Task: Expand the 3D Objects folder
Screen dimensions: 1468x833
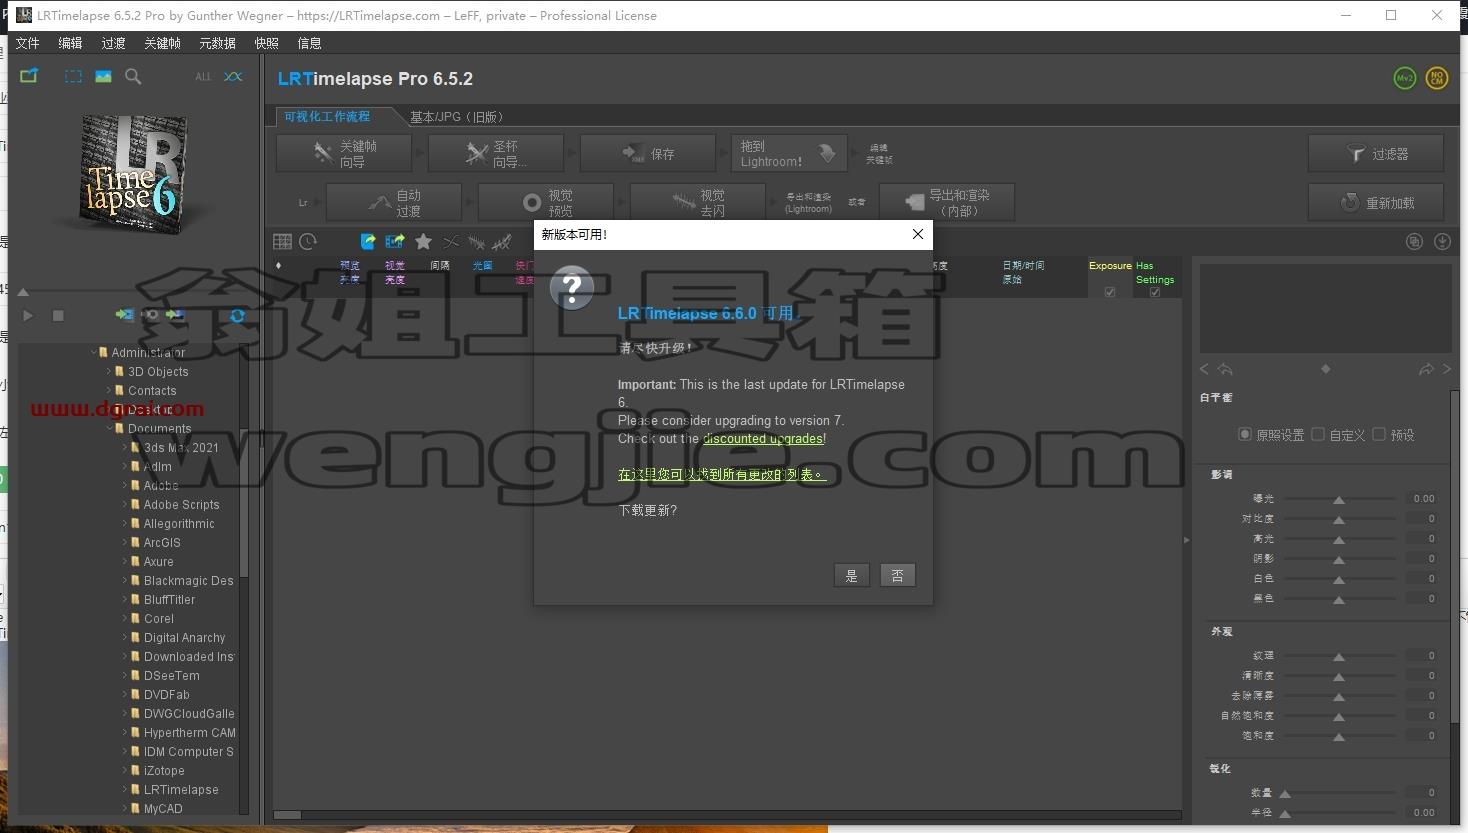Action: point(109,371)
